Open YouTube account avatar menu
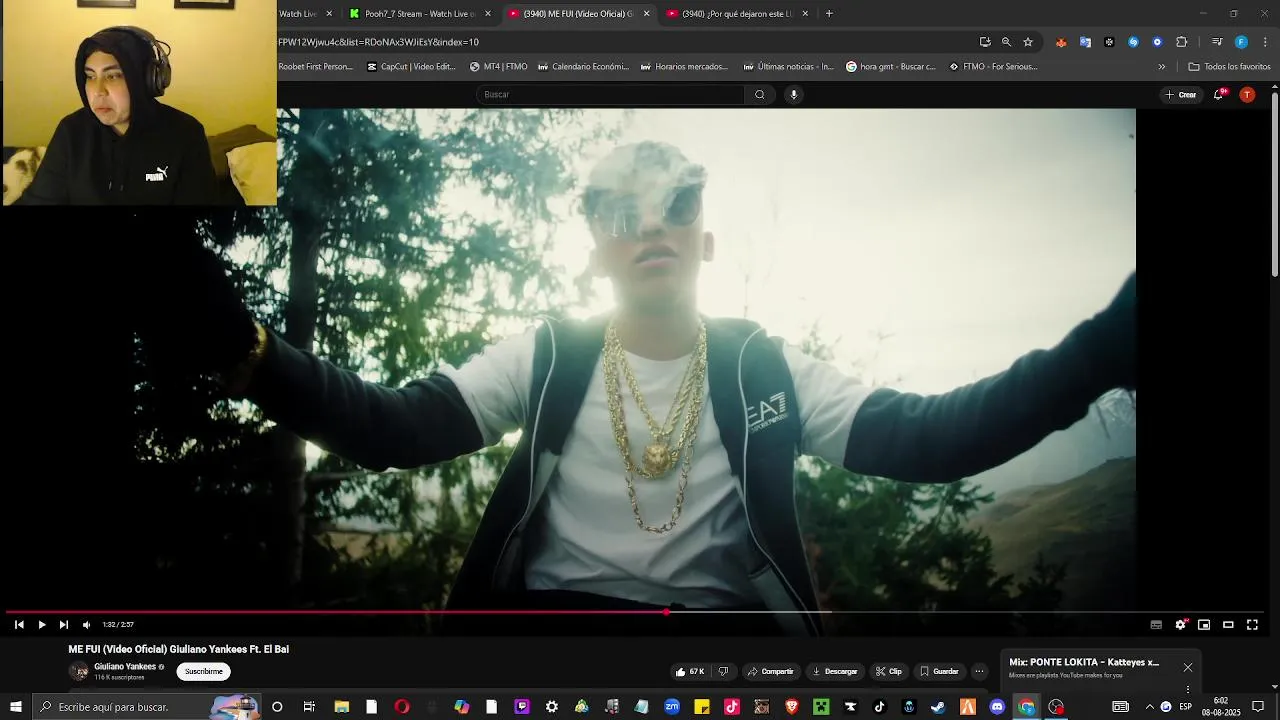Viewport: 1280px width, 720px height. pyautogui.click(x=1247, y=95)
